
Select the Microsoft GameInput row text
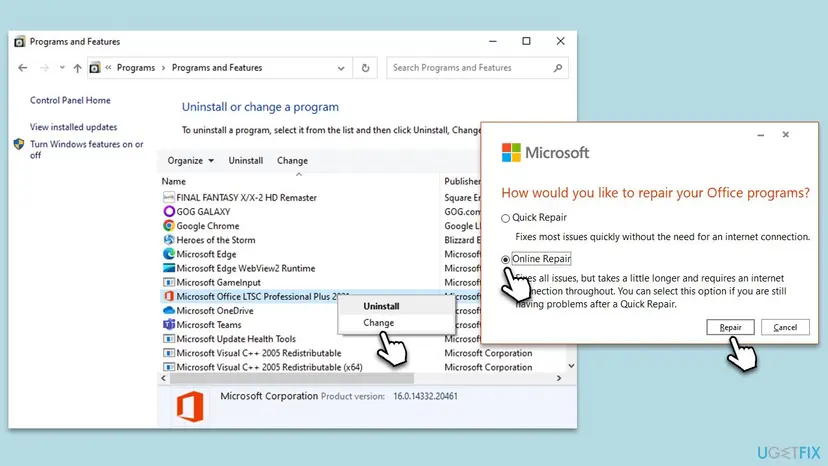pos(219,283)
